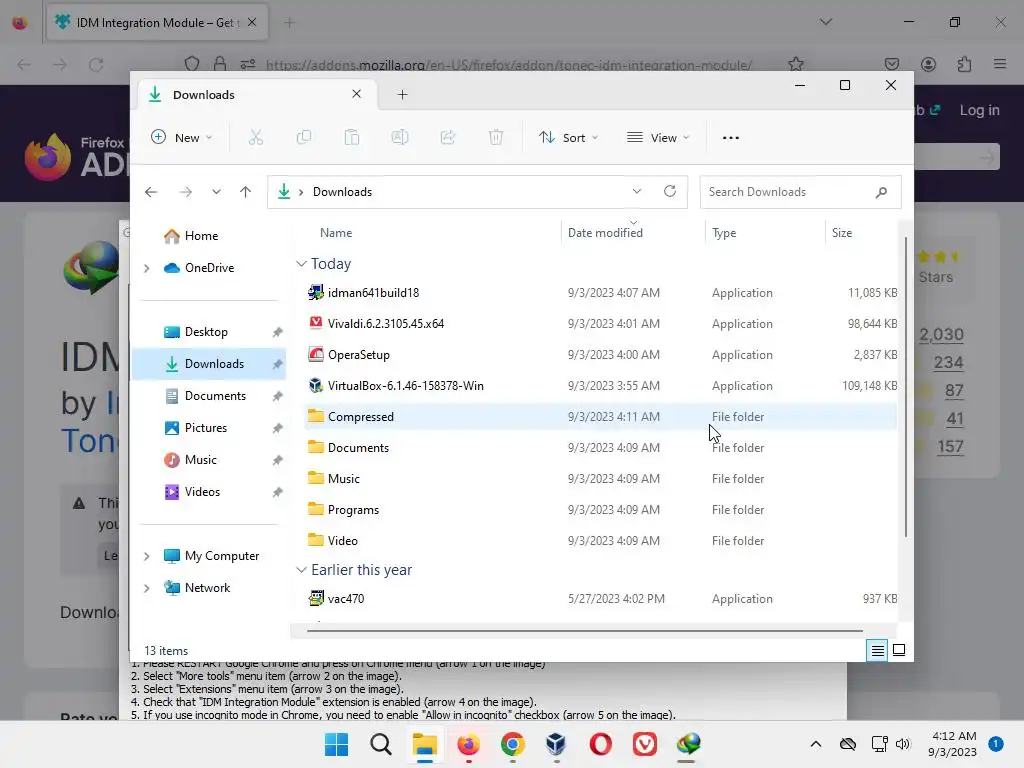Screen dimensions: 1024x768
Task: Sort by the Date modified column header
Action: 605,233
